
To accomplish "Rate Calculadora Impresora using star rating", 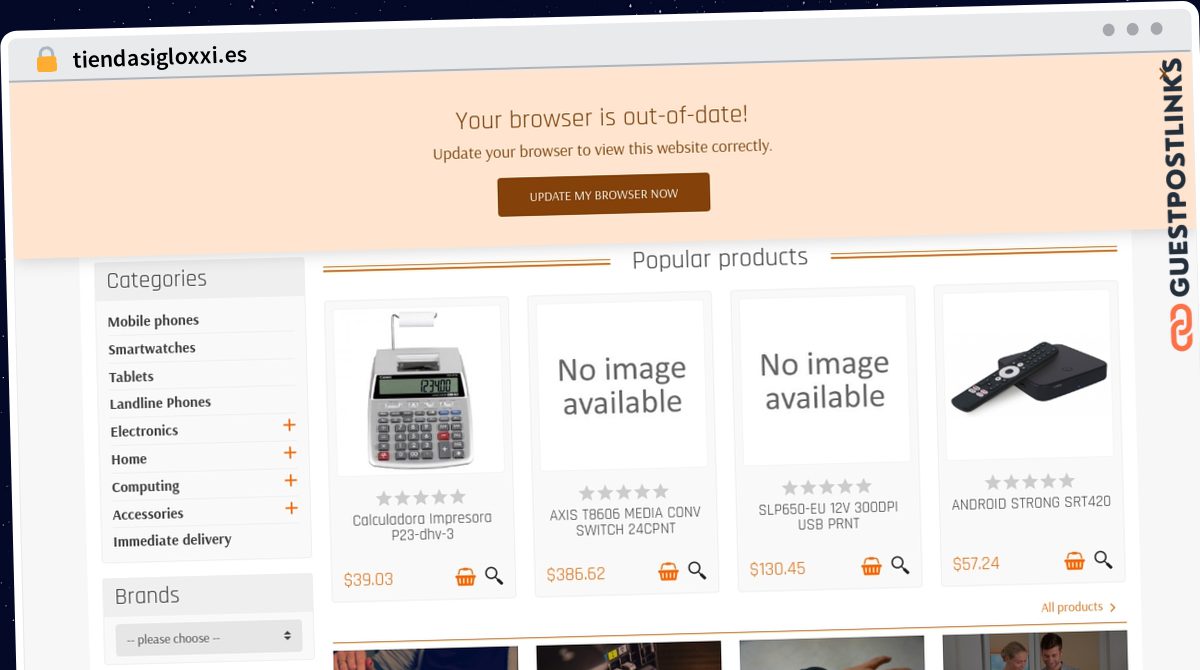I will pos(421,497).
